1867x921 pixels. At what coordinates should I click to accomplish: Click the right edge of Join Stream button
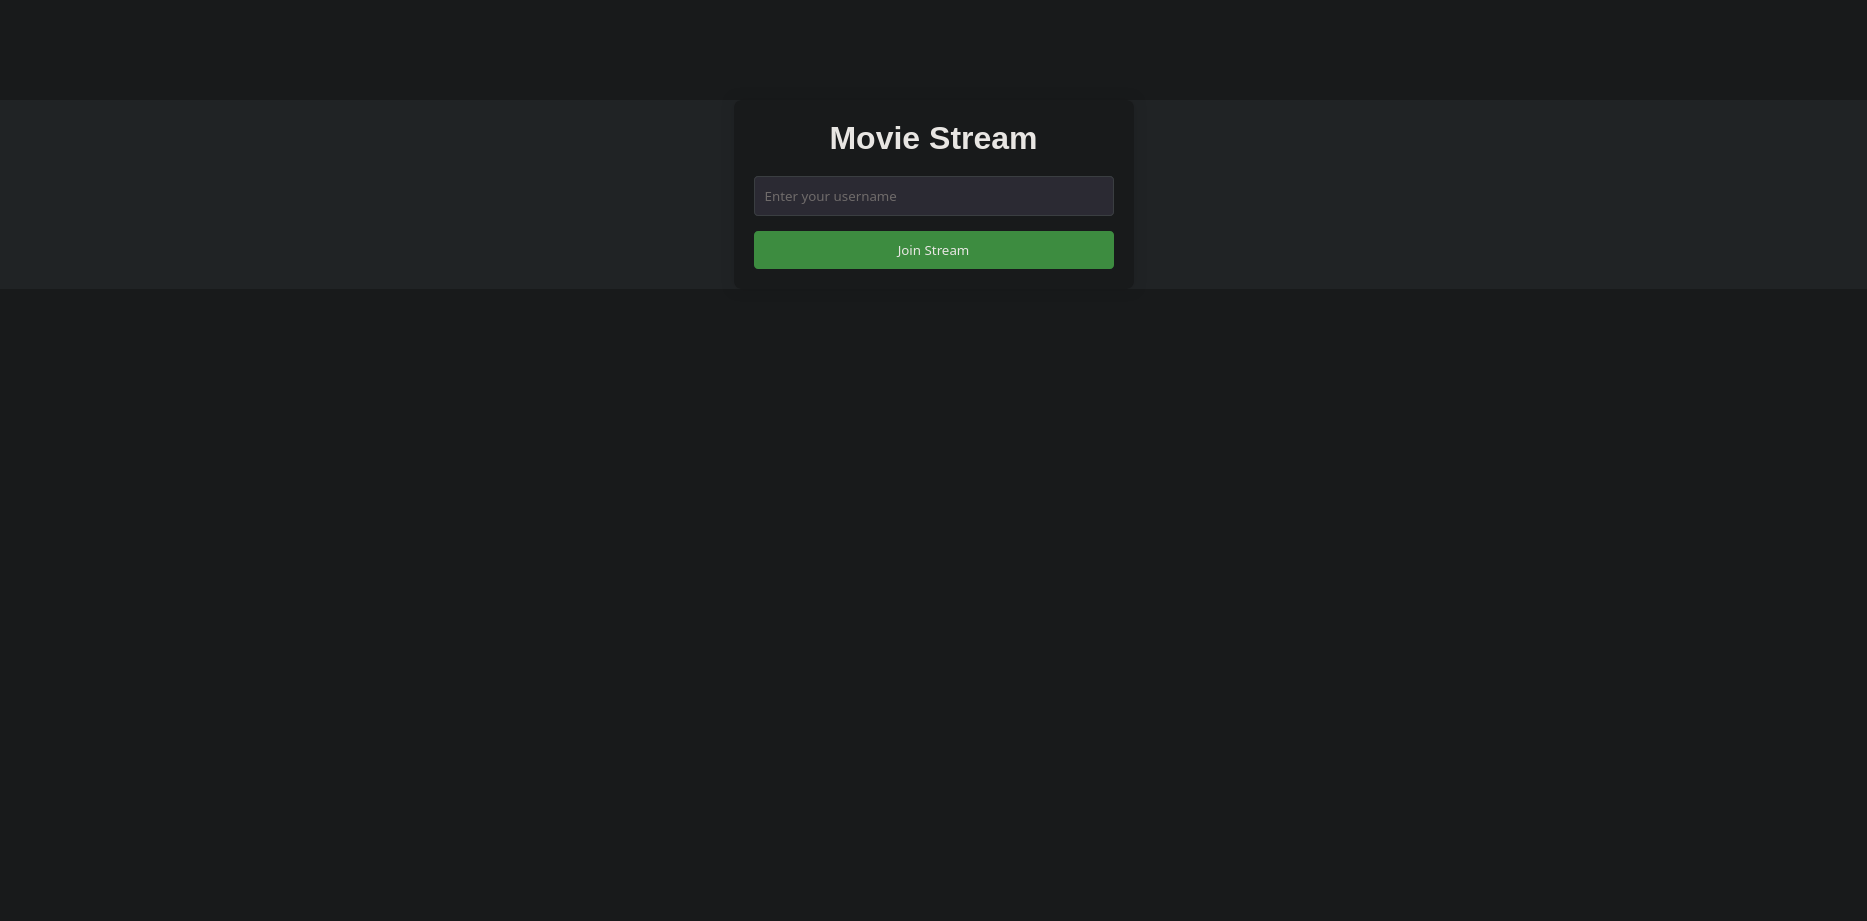(x=1106, y=250)
